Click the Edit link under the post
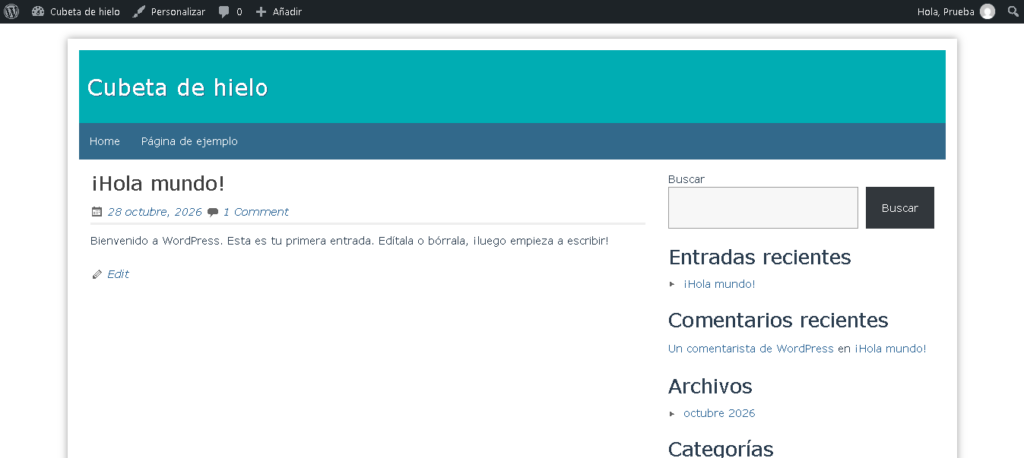The width and height of the screenshot is (1024, 458). [x=118, y=274]
